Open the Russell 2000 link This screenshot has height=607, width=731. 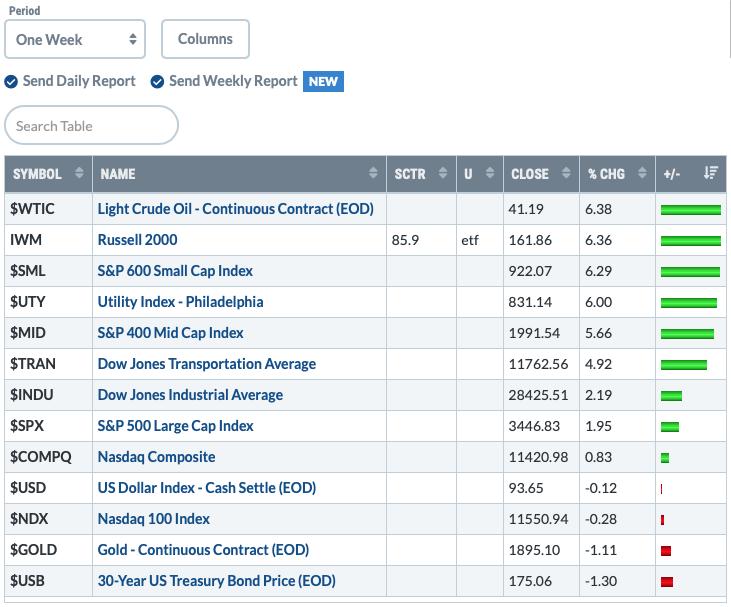[138, 240]
